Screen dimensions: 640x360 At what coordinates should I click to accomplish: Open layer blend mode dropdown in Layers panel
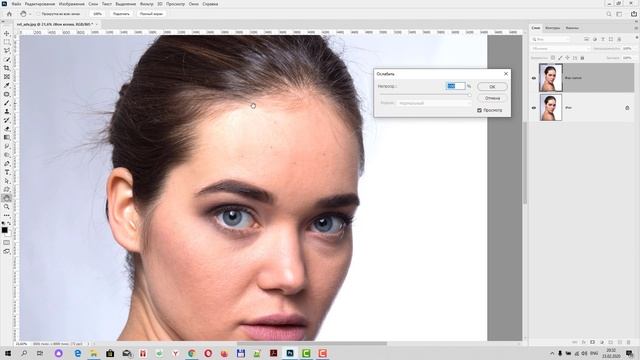pyautogui.click(x=561, y=49)
